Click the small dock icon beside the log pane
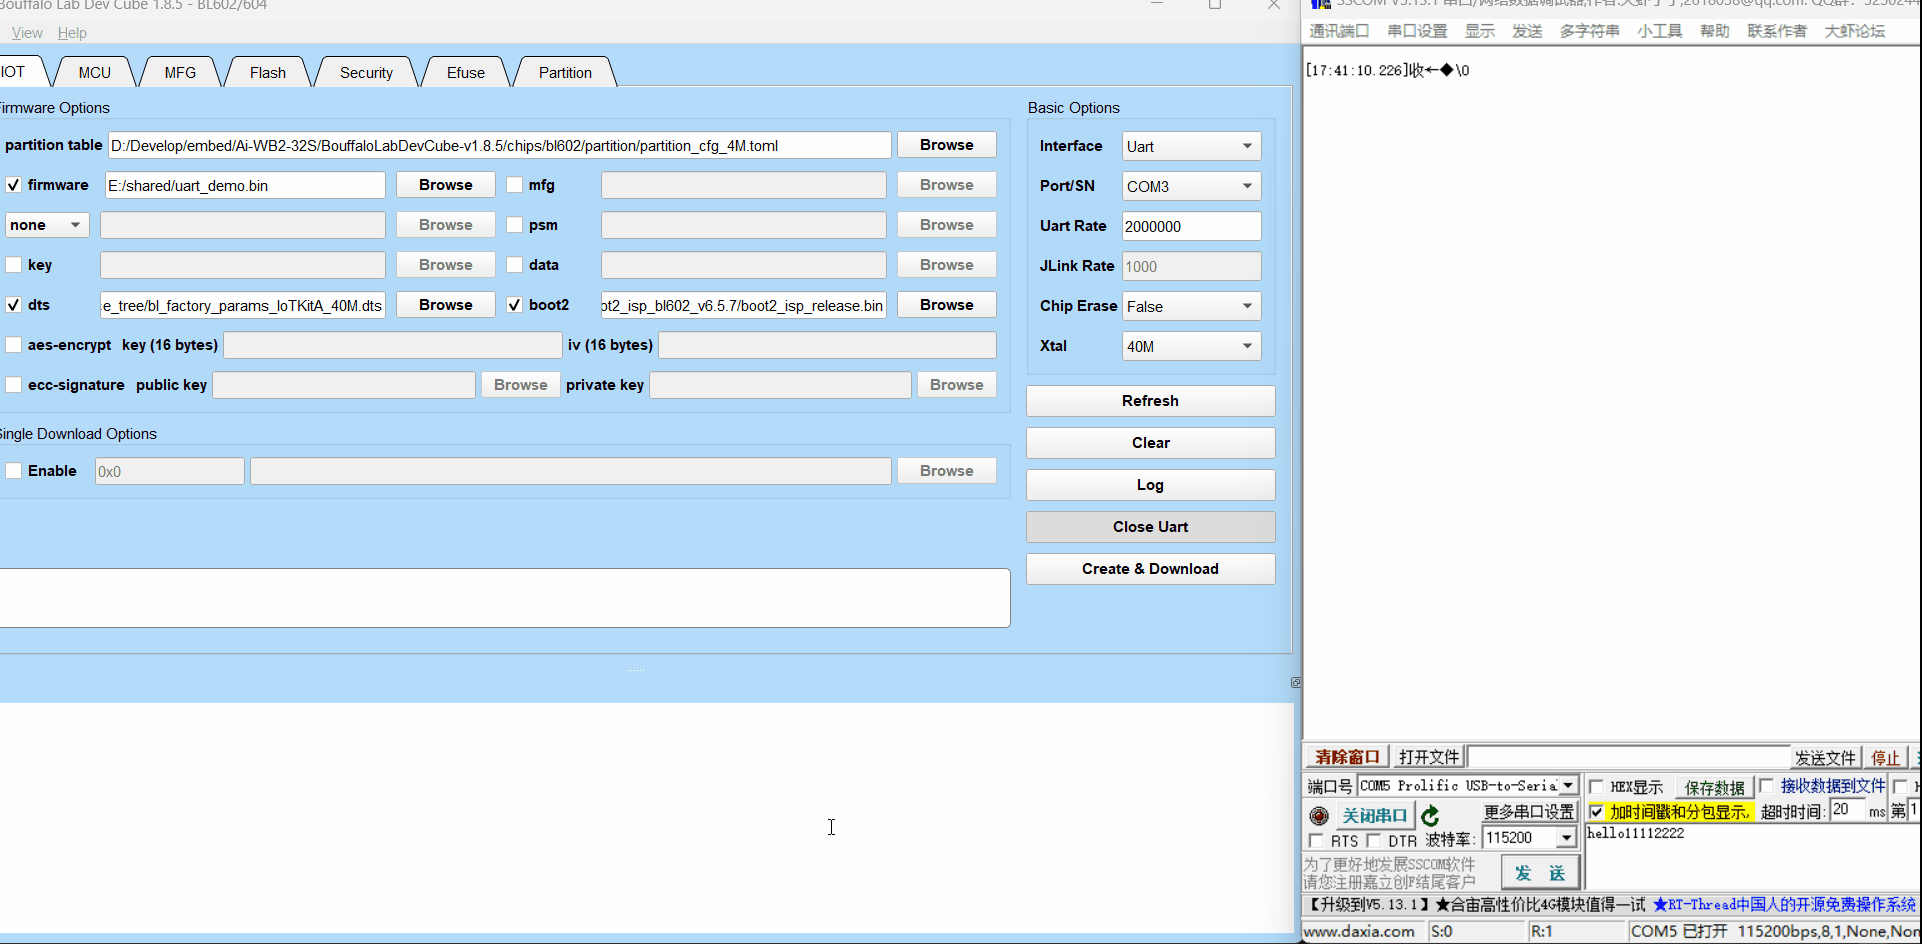This screenshot has width=1922, height=944. pos(1296,682)
